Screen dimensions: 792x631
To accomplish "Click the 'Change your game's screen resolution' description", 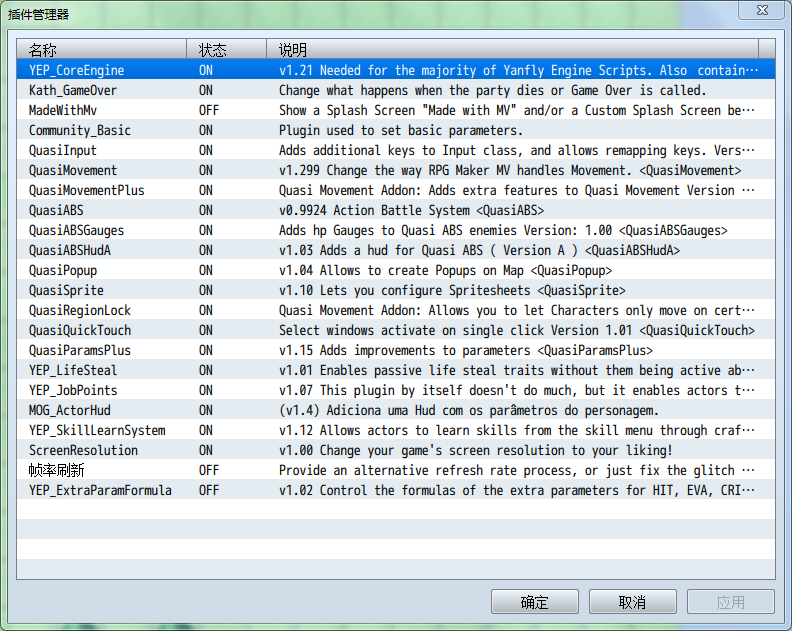I will click(x=476, y=450).
